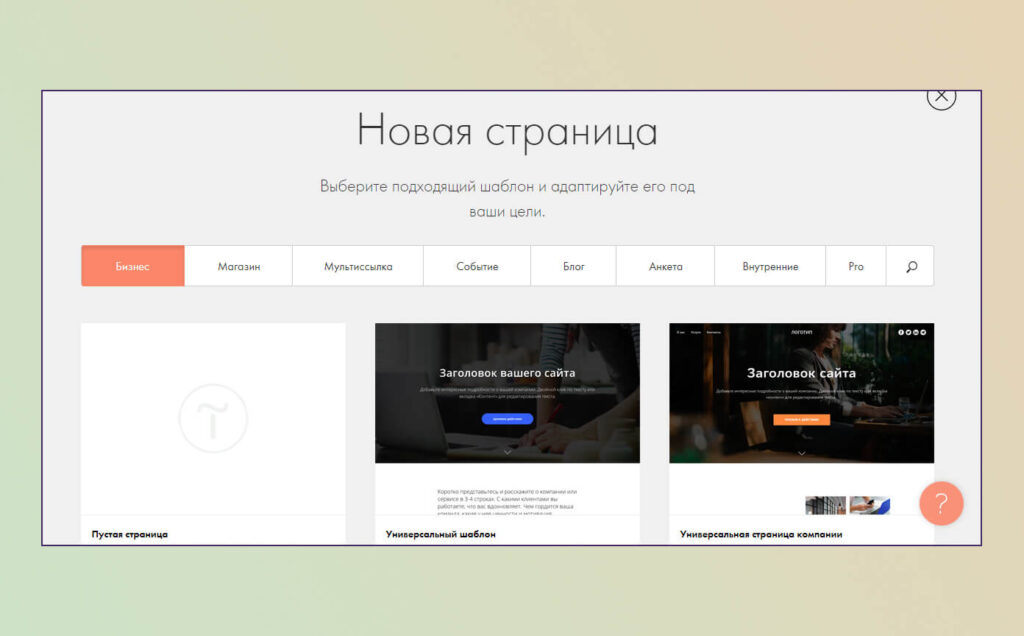This screenshot has width=1024, height=636.
Task: Switch to the Бизнес tab
Action: click(x=133, y=266)
